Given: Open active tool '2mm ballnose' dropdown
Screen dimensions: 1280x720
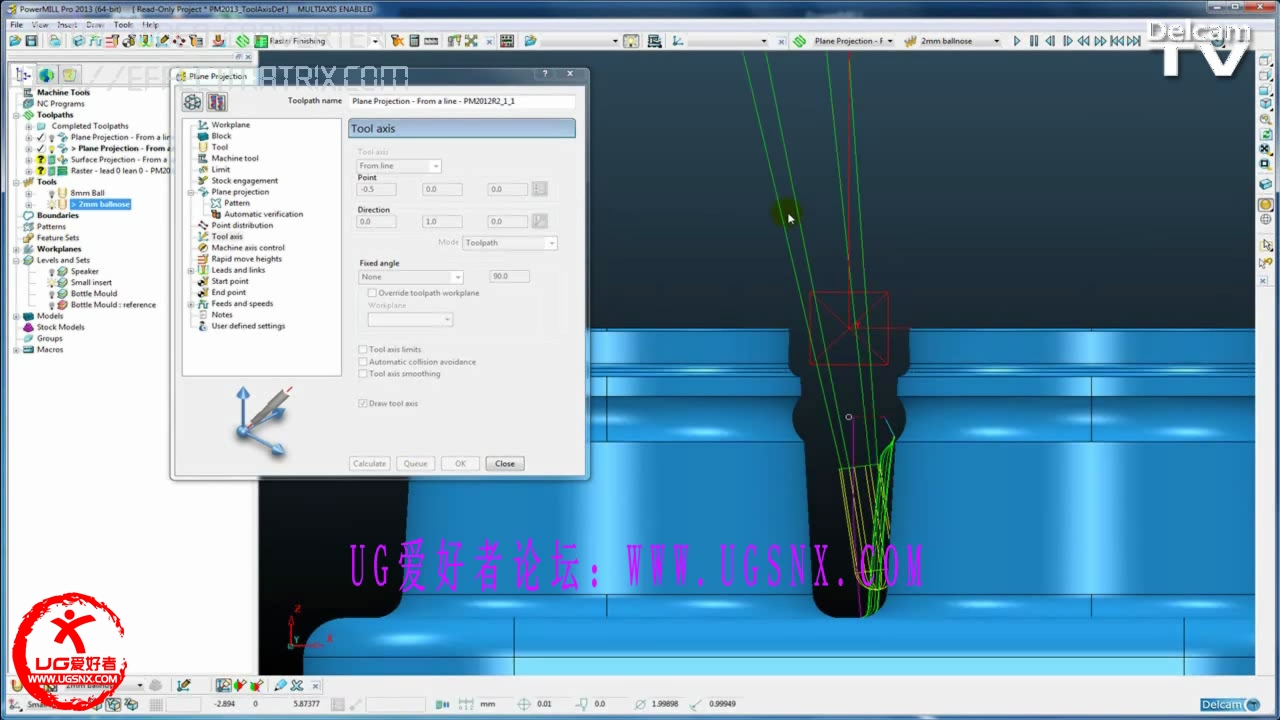Looking at the screenshot, I should (996, 41).
